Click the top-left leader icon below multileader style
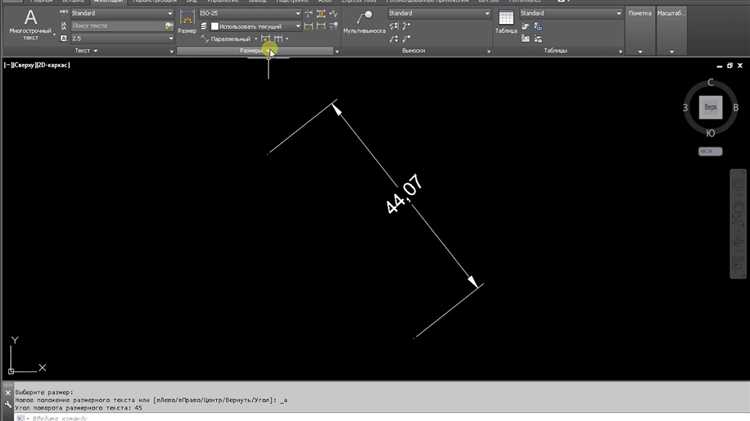This screenshot has height=421, width=750. tap(394, 26)
